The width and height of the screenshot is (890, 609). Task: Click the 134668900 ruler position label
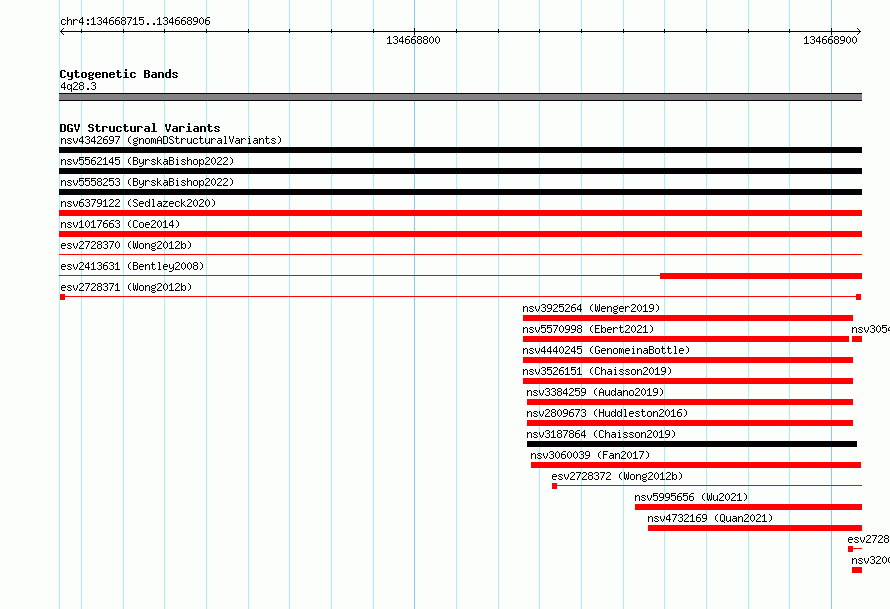click(x=830, y=40)
